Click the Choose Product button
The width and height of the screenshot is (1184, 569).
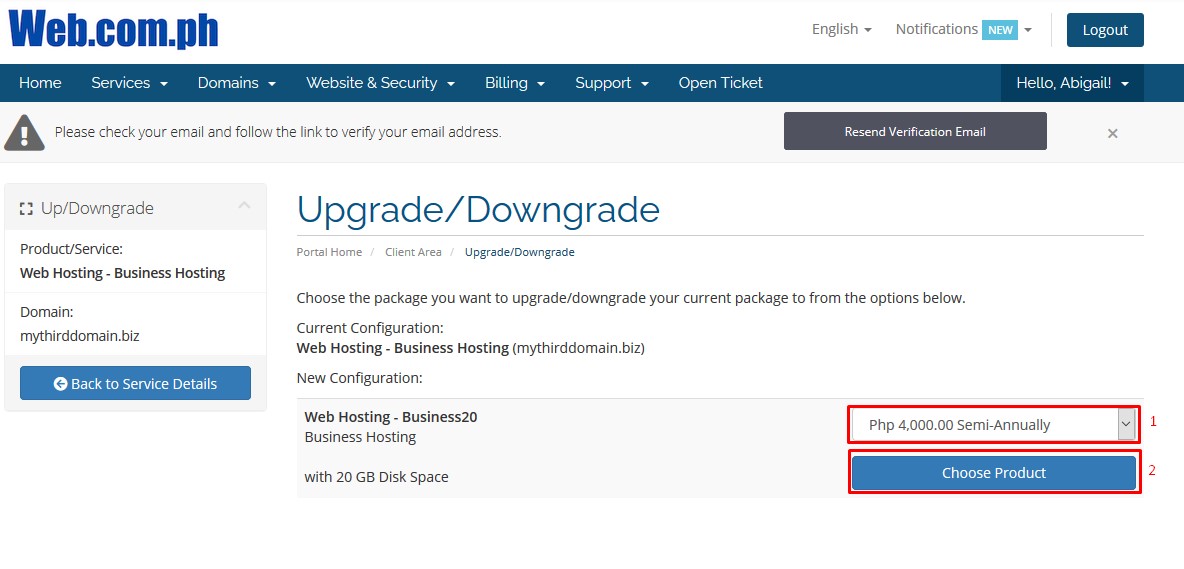994,473
